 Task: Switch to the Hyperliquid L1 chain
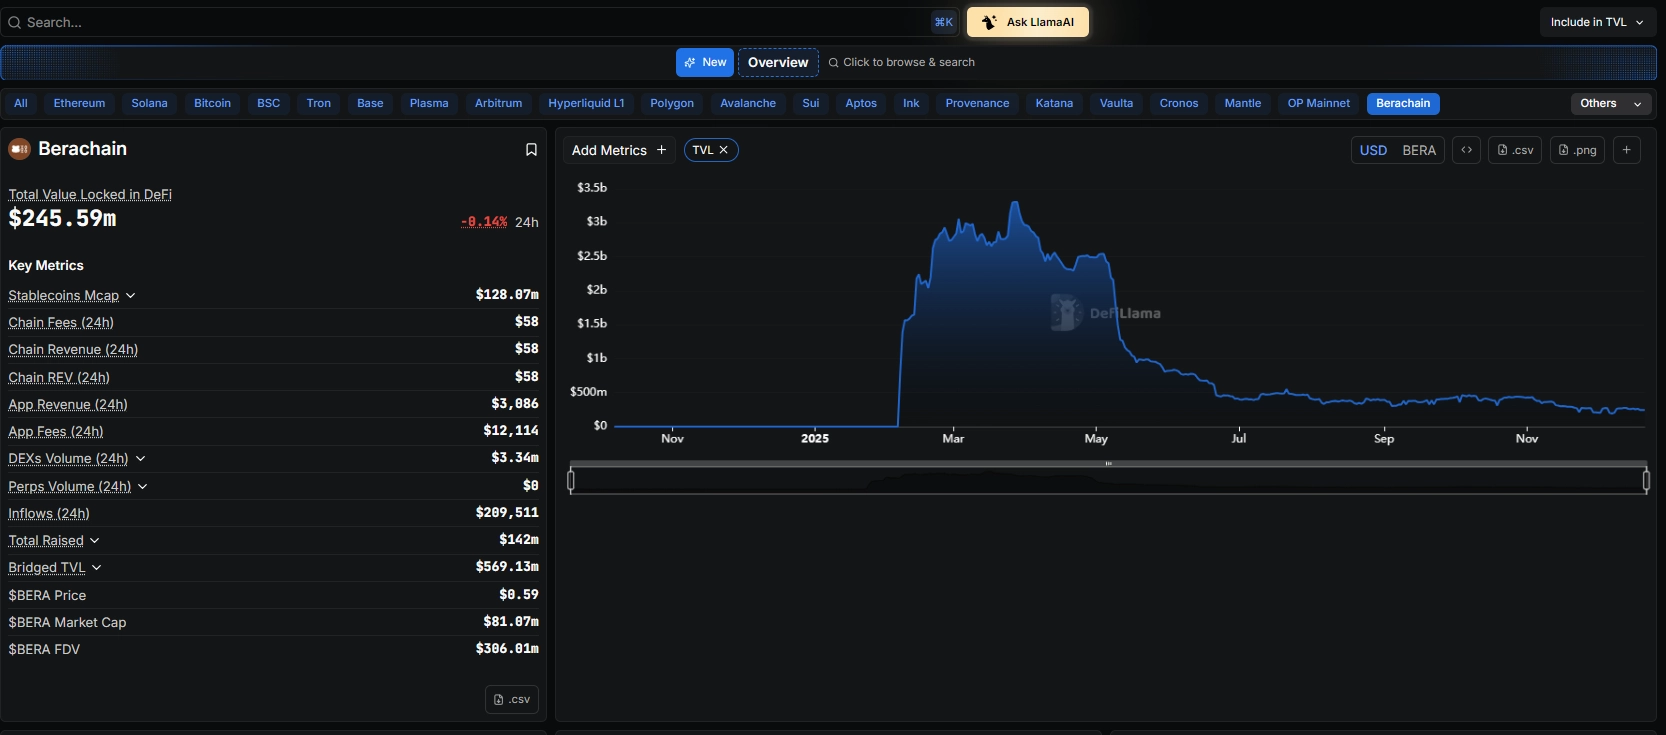coord(586,103)
